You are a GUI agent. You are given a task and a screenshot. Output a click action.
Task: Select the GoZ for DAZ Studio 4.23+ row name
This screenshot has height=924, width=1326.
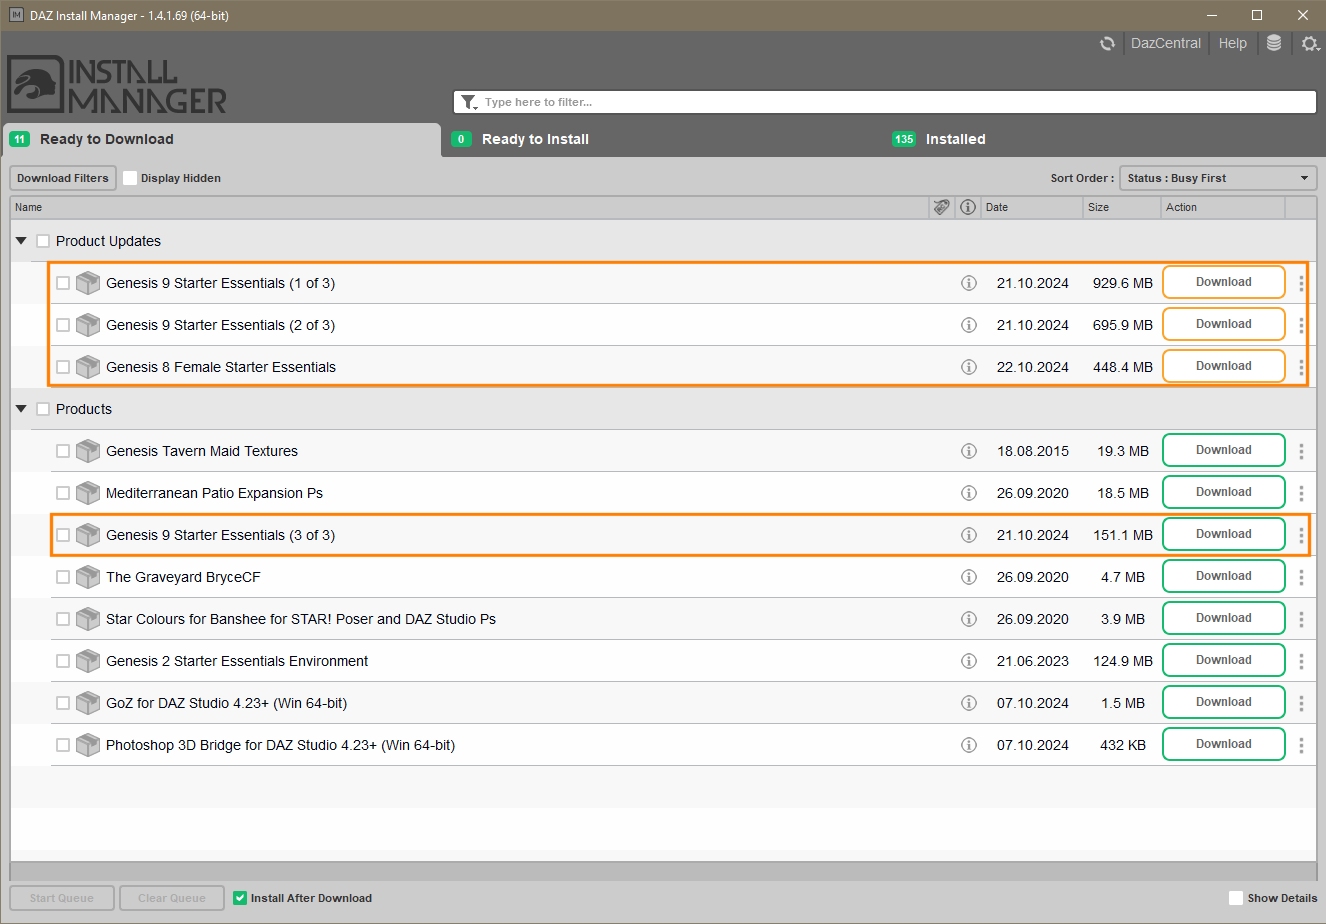coord(227,703)
